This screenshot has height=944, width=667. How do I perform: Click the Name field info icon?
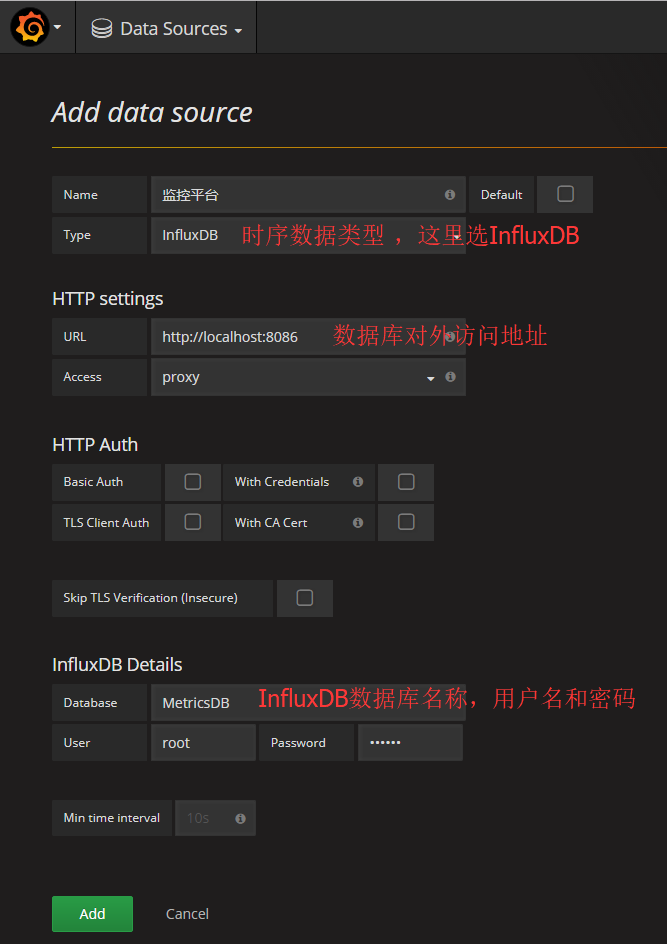click(x=450, y=194)
